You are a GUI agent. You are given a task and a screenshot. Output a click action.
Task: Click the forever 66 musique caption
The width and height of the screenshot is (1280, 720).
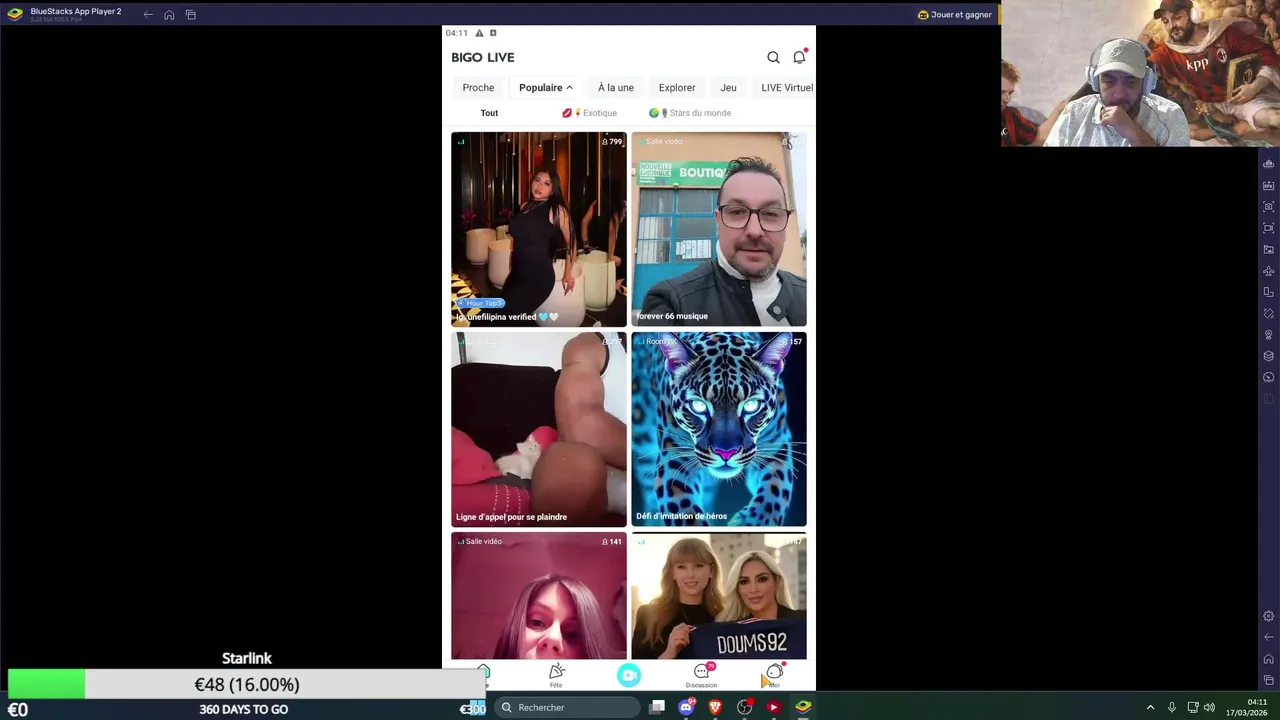tap(672, 316)
